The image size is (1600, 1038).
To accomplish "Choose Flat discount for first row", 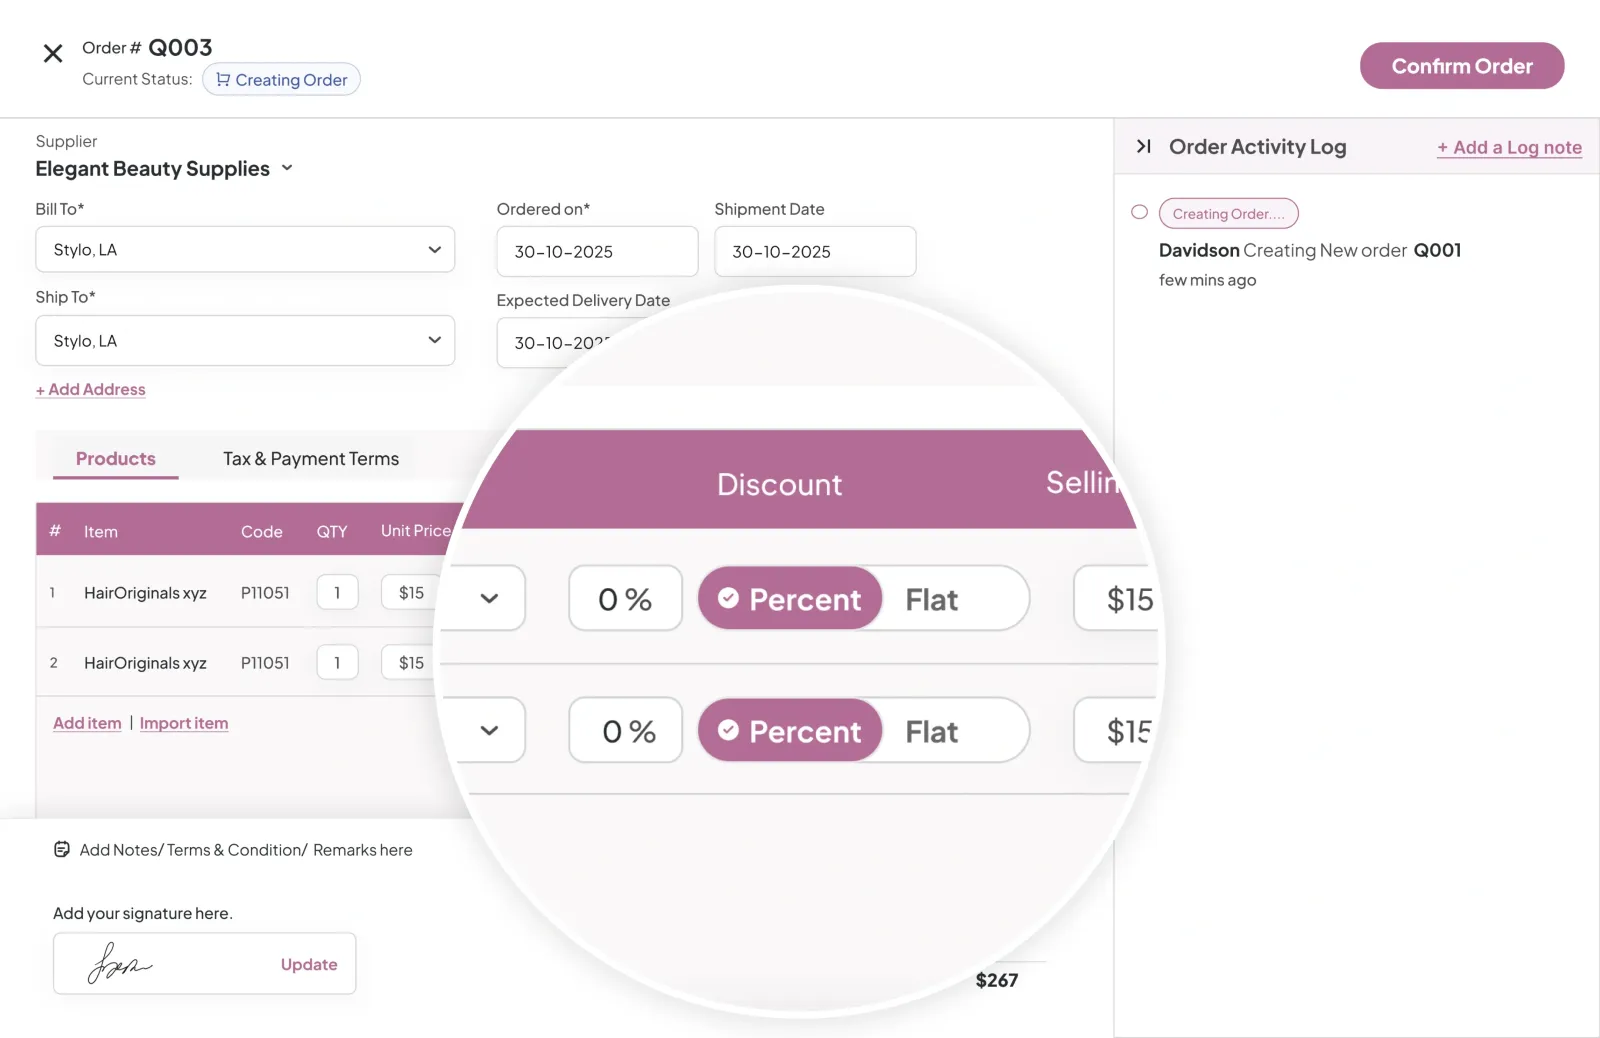I will click(932, 599).
